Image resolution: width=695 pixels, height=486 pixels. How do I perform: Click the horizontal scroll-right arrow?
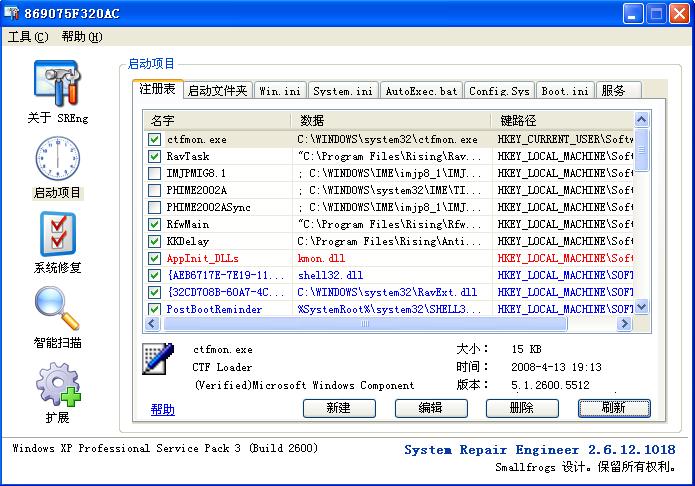(624, 323)
